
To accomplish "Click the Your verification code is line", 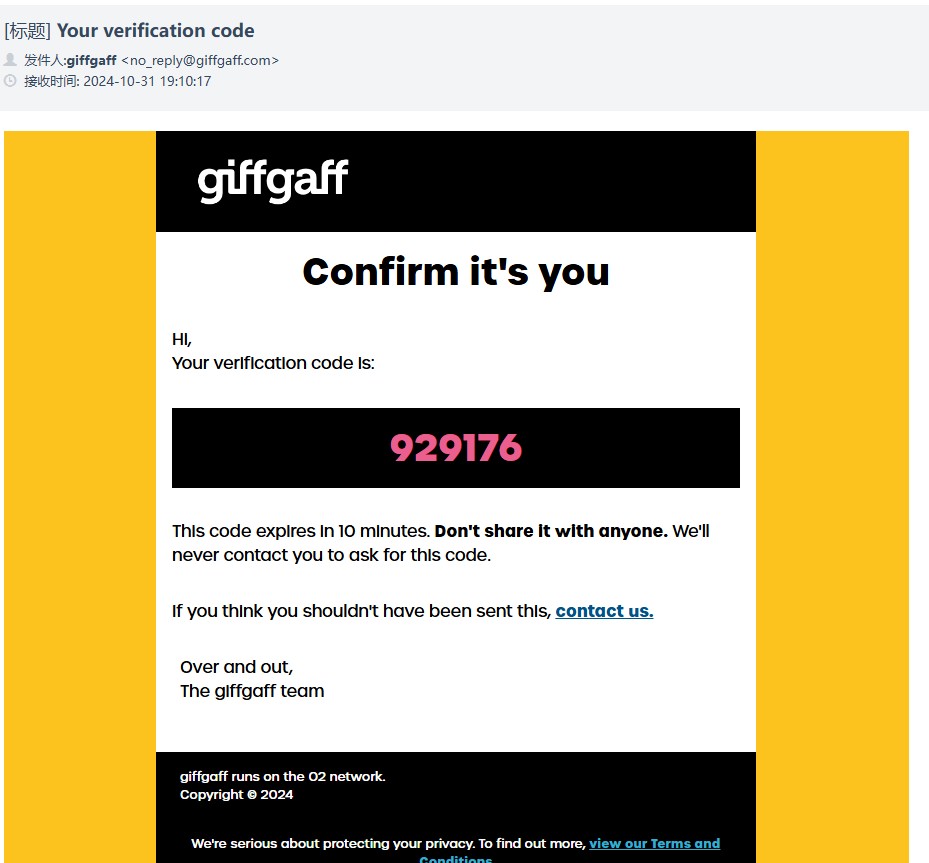I will [273, 362].
